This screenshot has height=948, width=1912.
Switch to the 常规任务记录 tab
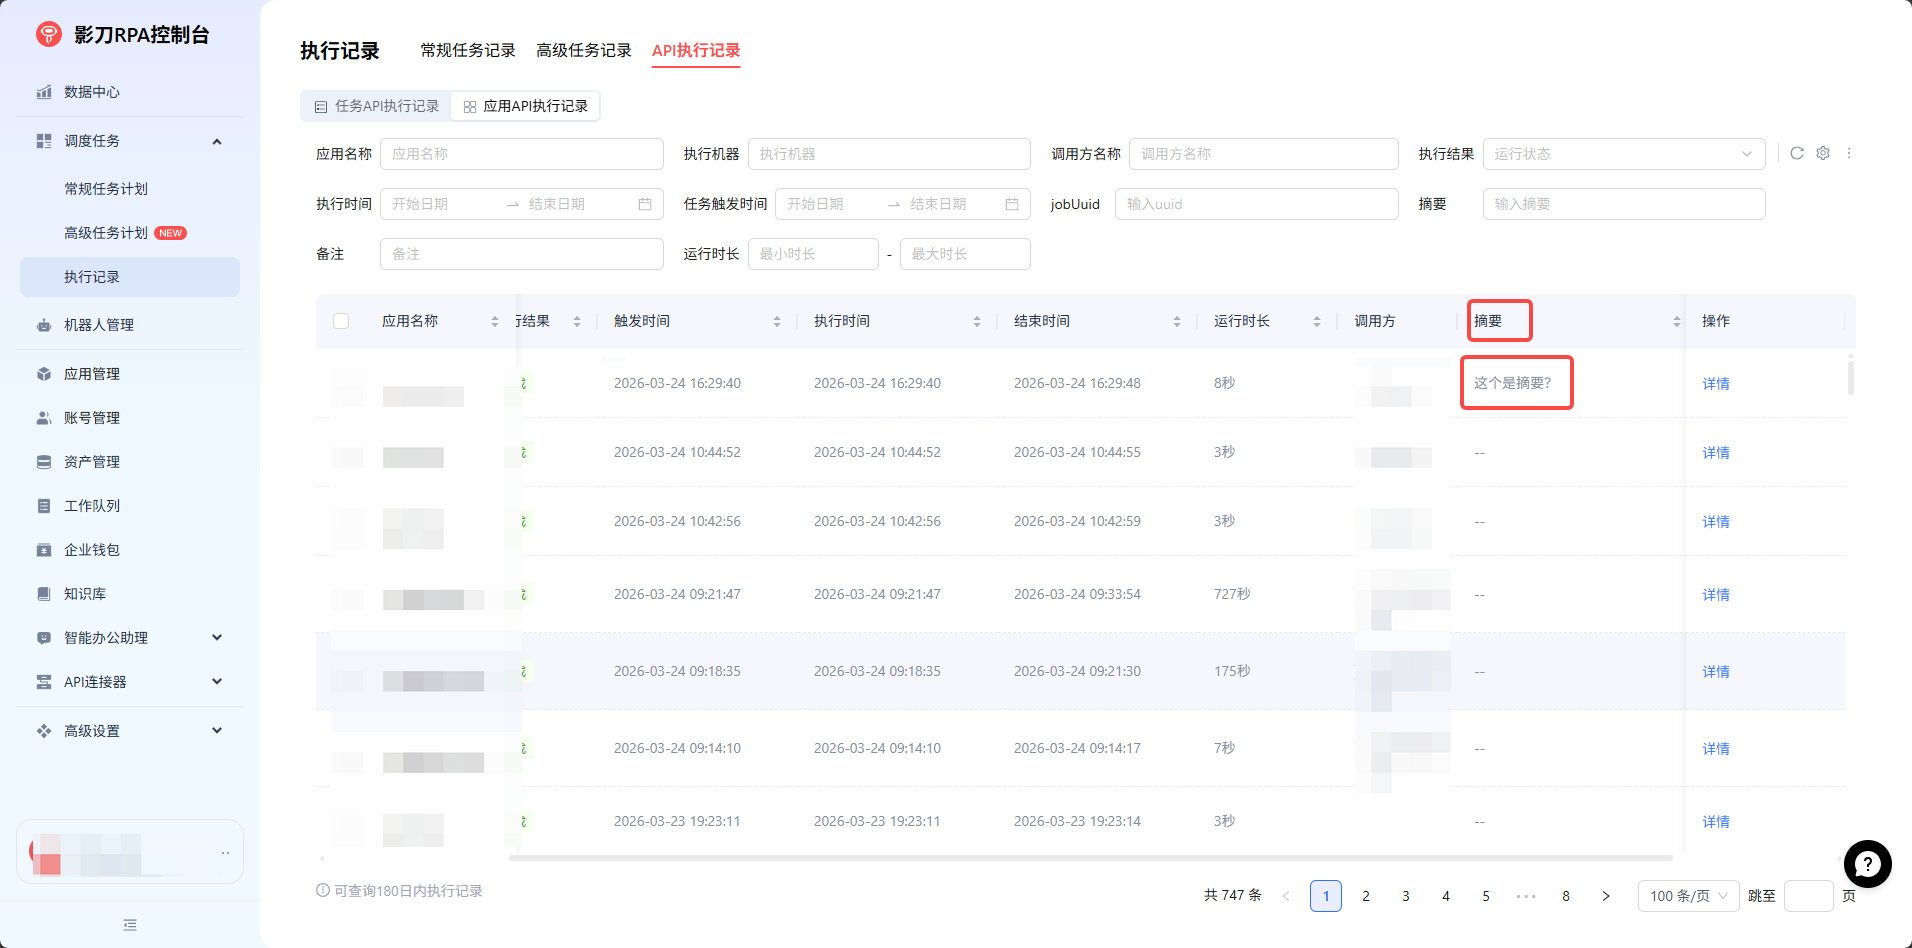pyautogui.click(x=468, y=50)
